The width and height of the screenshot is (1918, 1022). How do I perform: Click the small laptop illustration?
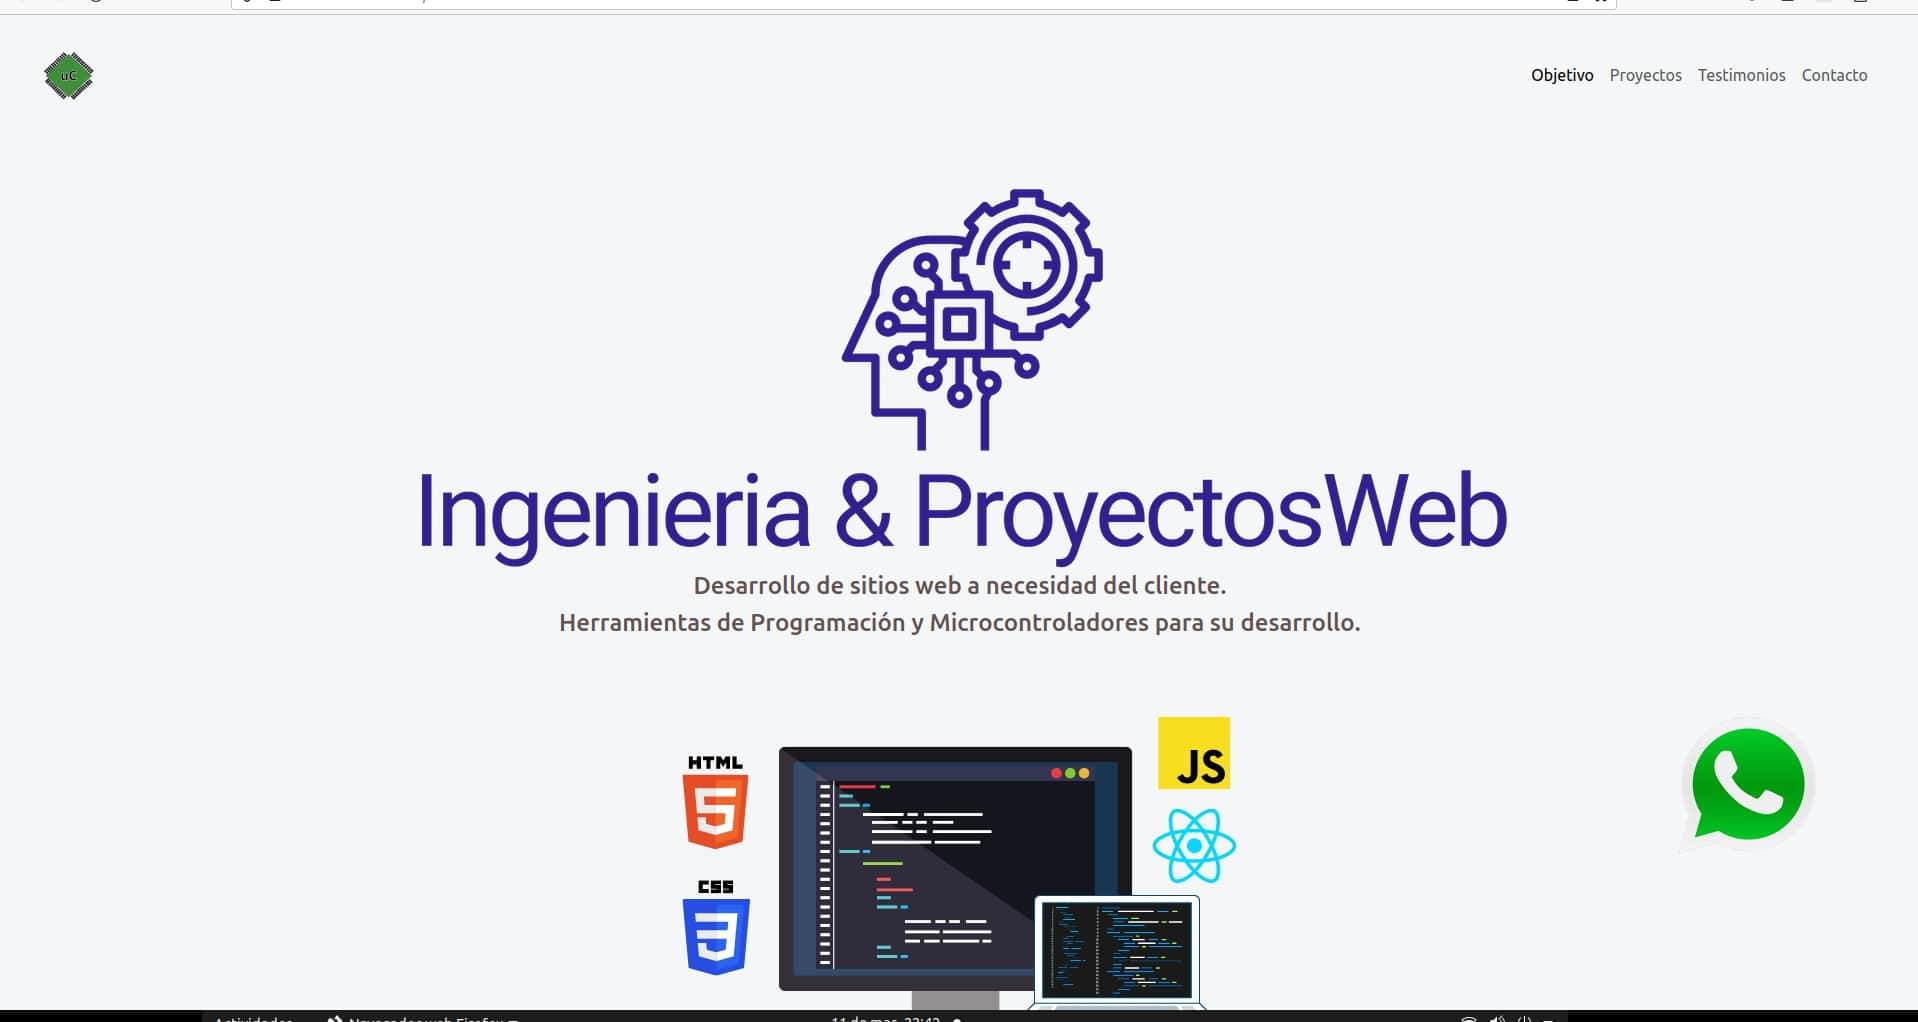[1117, 950]
